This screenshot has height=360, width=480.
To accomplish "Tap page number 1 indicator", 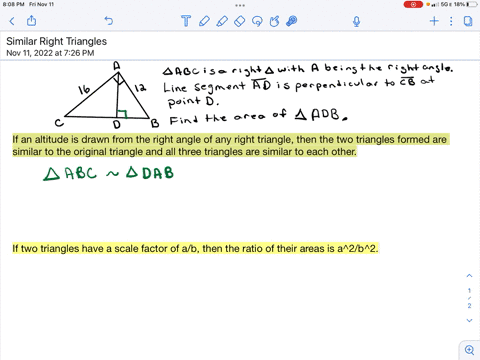I will pyautogui.click(x=469, y=290).
